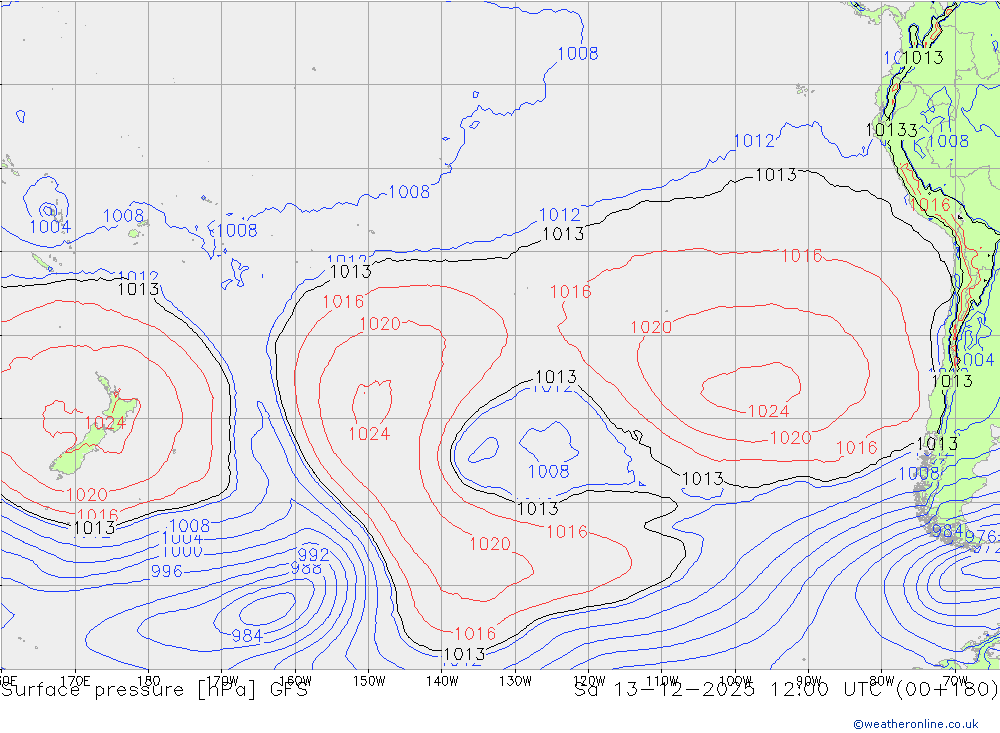
Task: Click the 984 low label south of 160W
Action: point(247,635)
